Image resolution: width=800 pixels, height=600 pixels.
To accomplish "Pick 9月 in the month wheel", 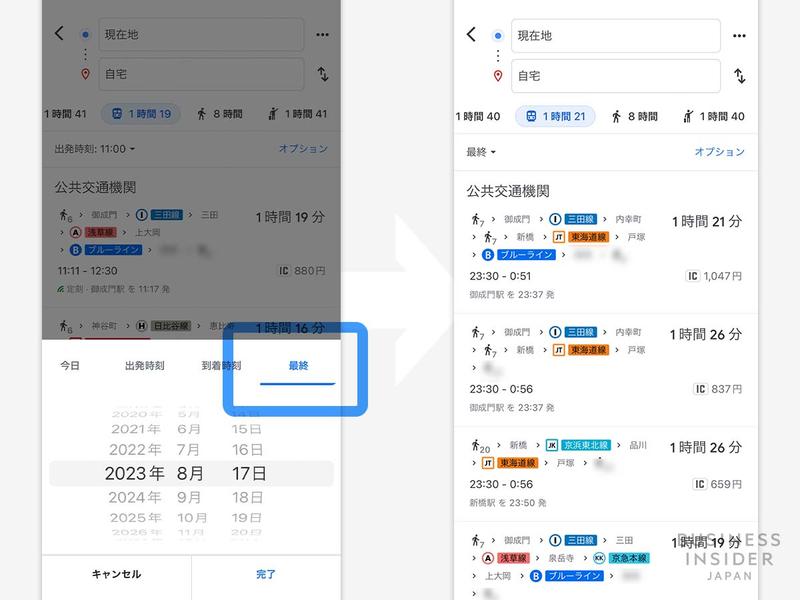I will (189, 497).
